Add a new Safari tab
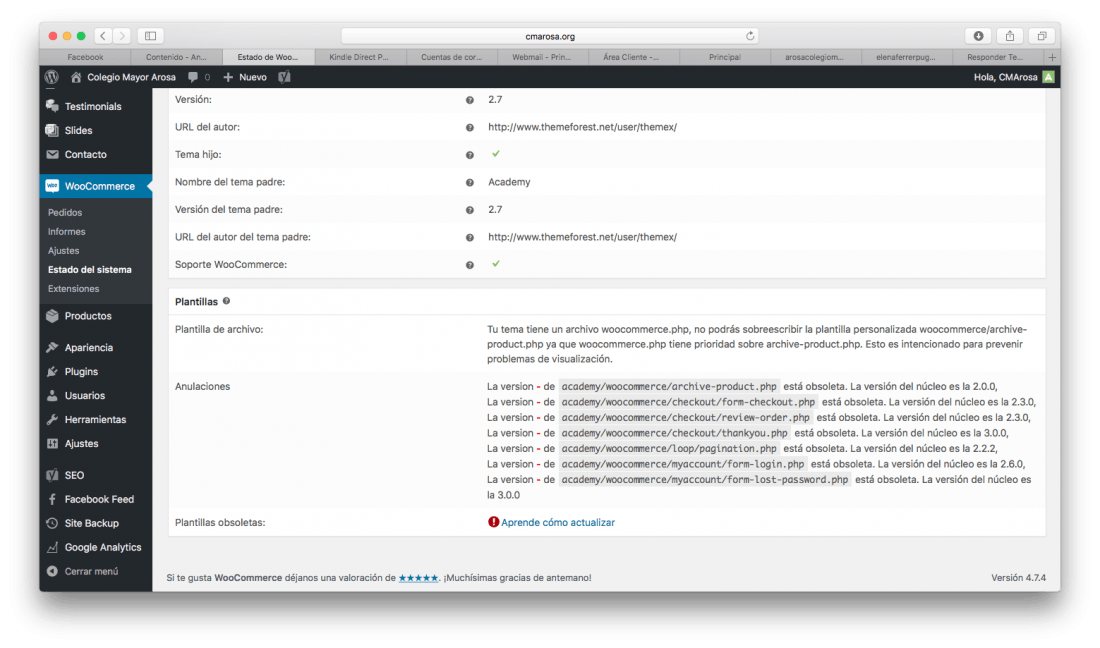The image size is (1100, 648). (1052, 57)
